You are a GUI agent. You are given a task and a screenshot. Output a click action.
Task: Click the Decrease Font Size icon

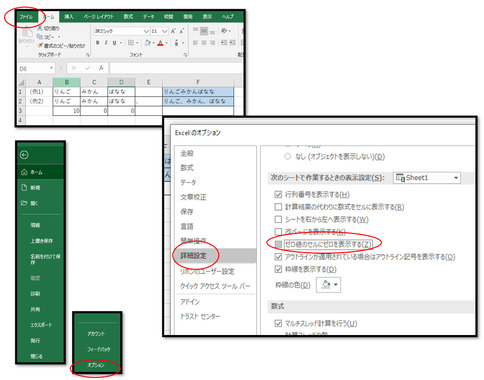tap(181, 31)
